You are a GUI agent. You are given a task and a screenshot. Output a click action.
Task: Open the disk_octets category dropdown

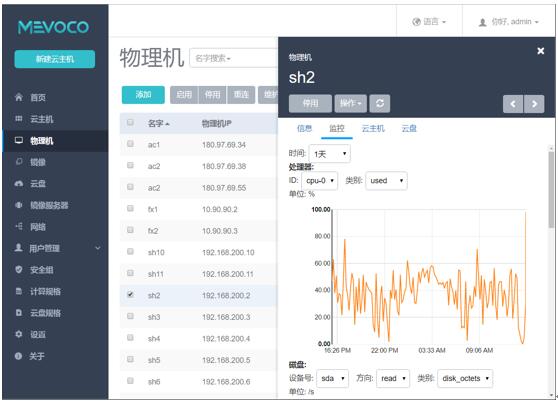tap(465, 378)
